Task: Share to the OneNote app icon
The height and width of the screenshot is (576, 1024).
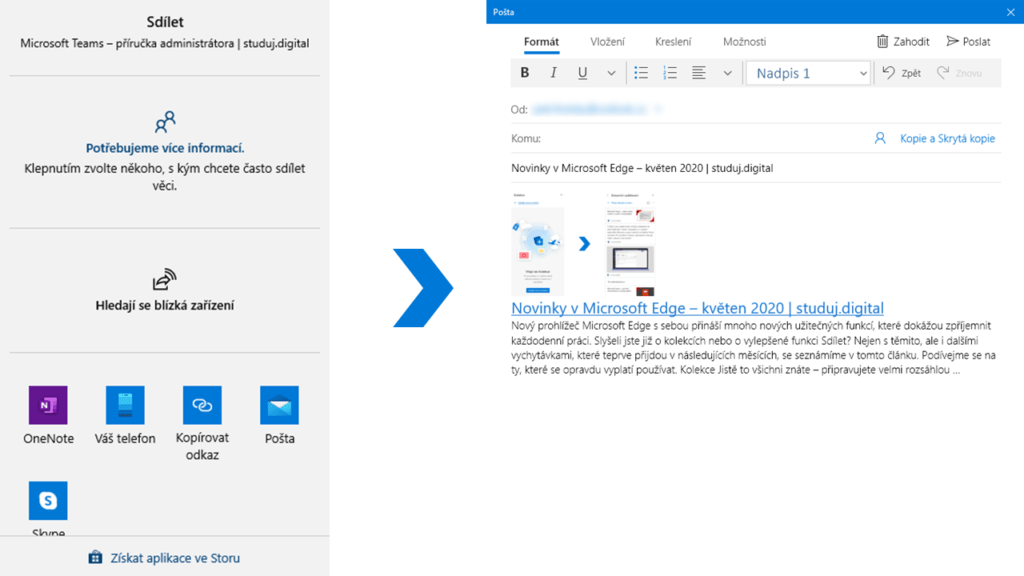Action: tap(48, 406)
